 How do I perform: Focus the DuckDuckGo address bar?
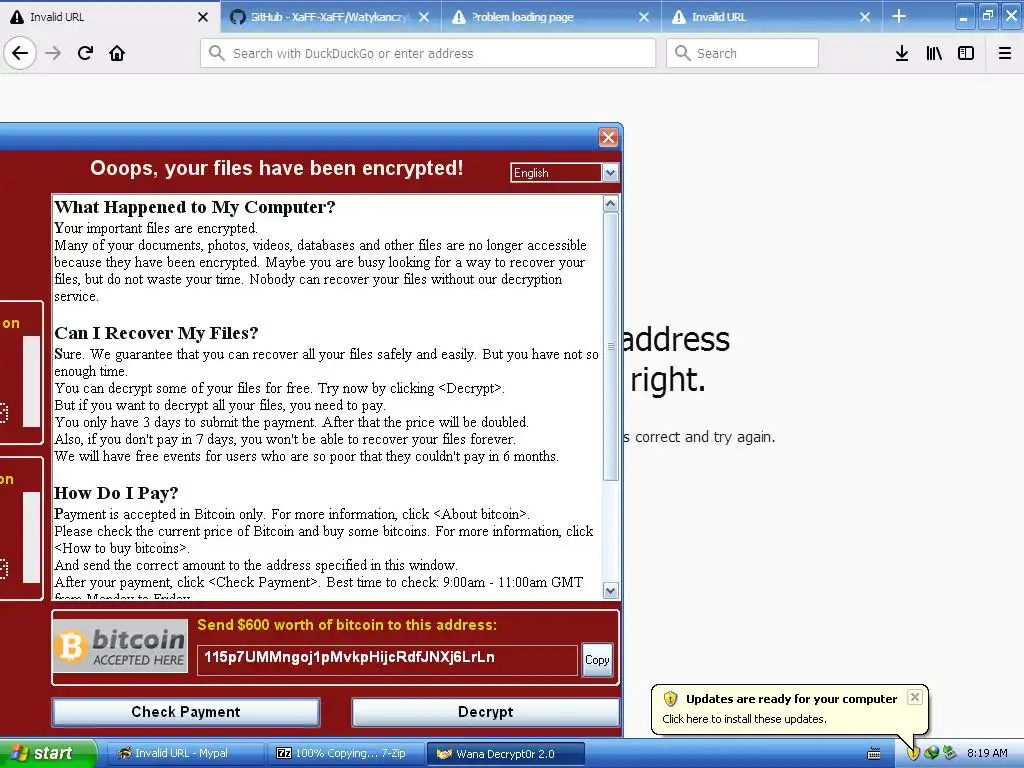pyautogui.click(x=428, y=53)
